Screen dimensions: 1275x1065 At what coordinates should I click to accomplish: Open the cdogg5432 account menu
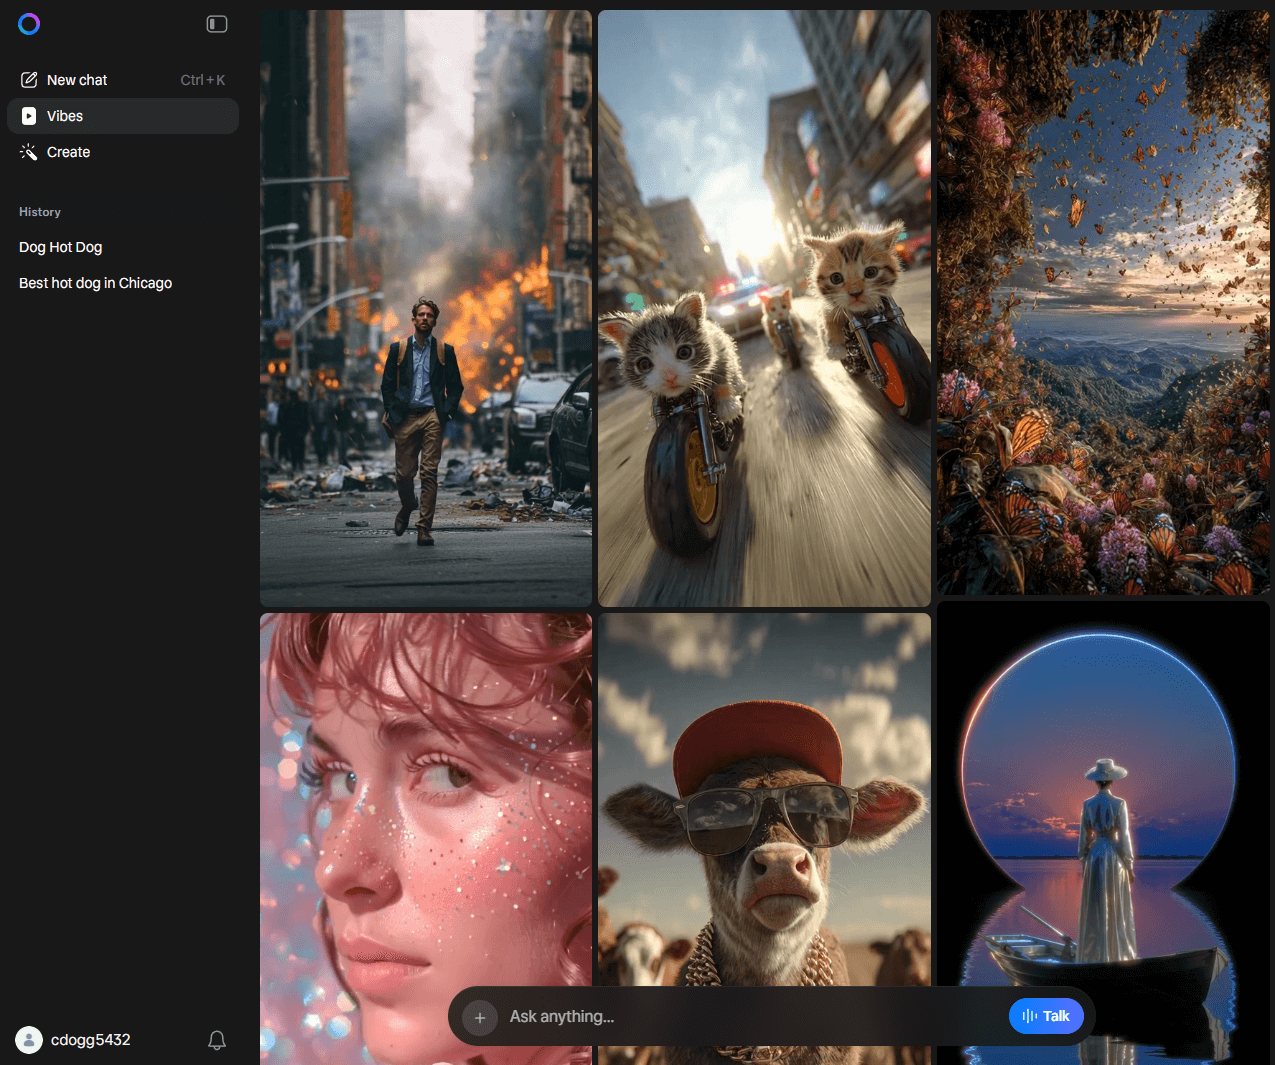coord(91,1040)
